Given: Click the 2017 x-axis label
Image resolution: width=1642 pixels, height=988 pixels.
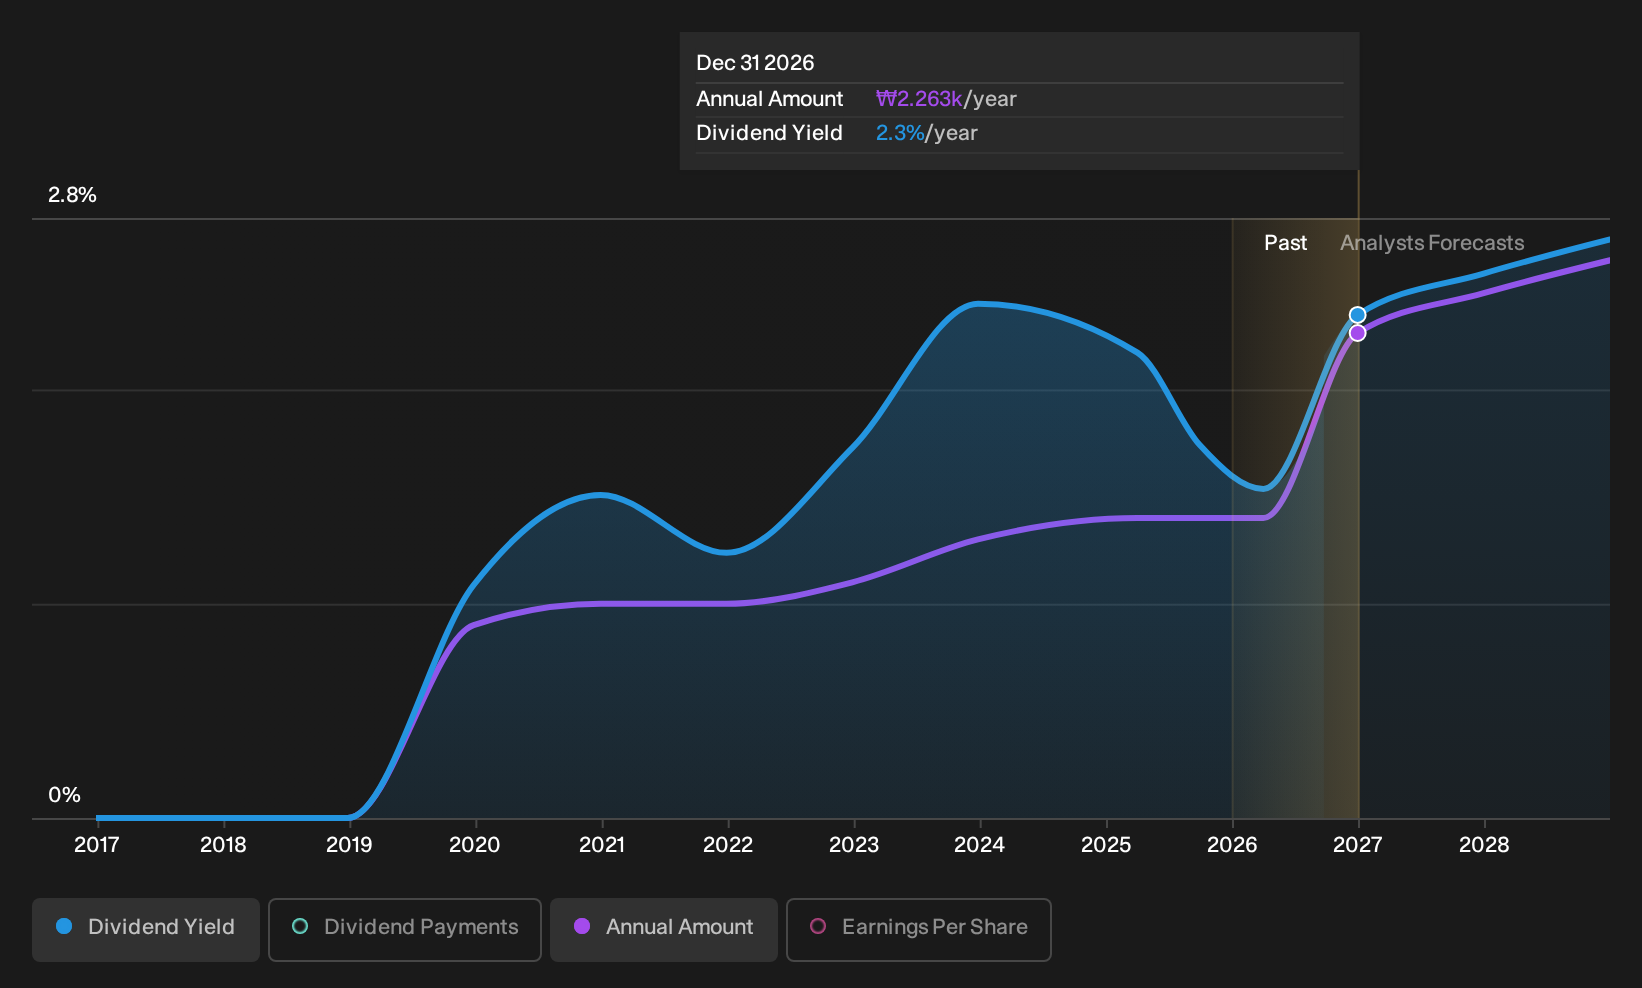Looking at the screenshot, I should (97, 845).
